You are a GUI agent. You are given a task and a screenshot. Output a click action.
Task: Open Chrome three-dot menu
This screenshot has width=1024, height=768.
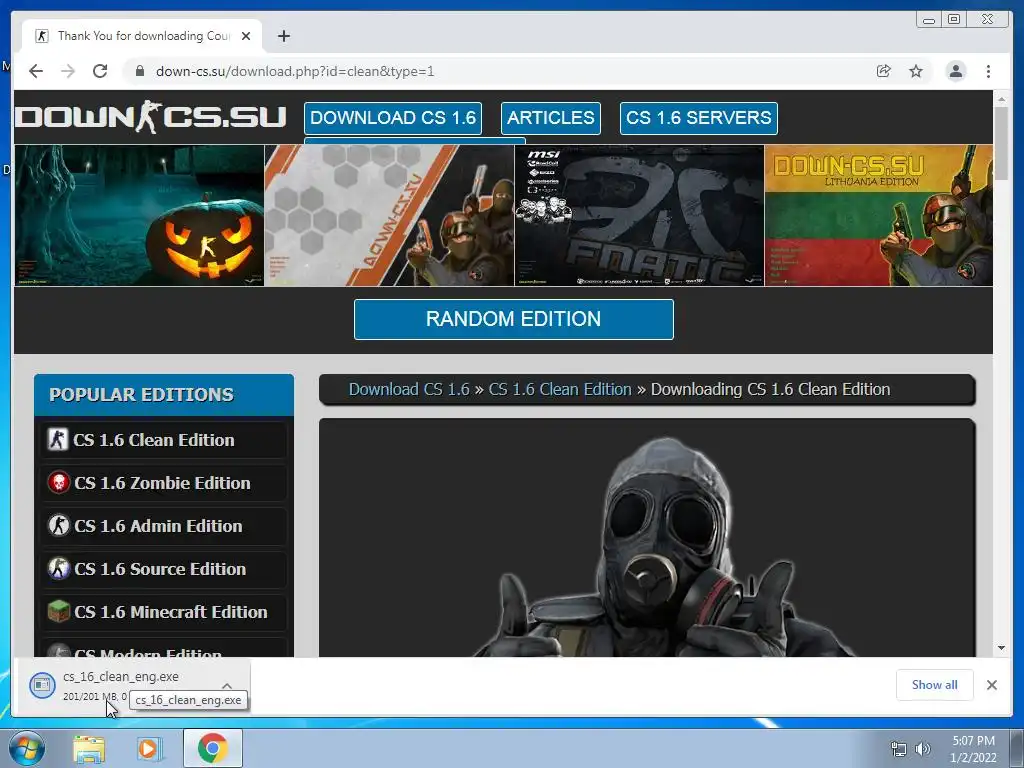coord(988,71)
